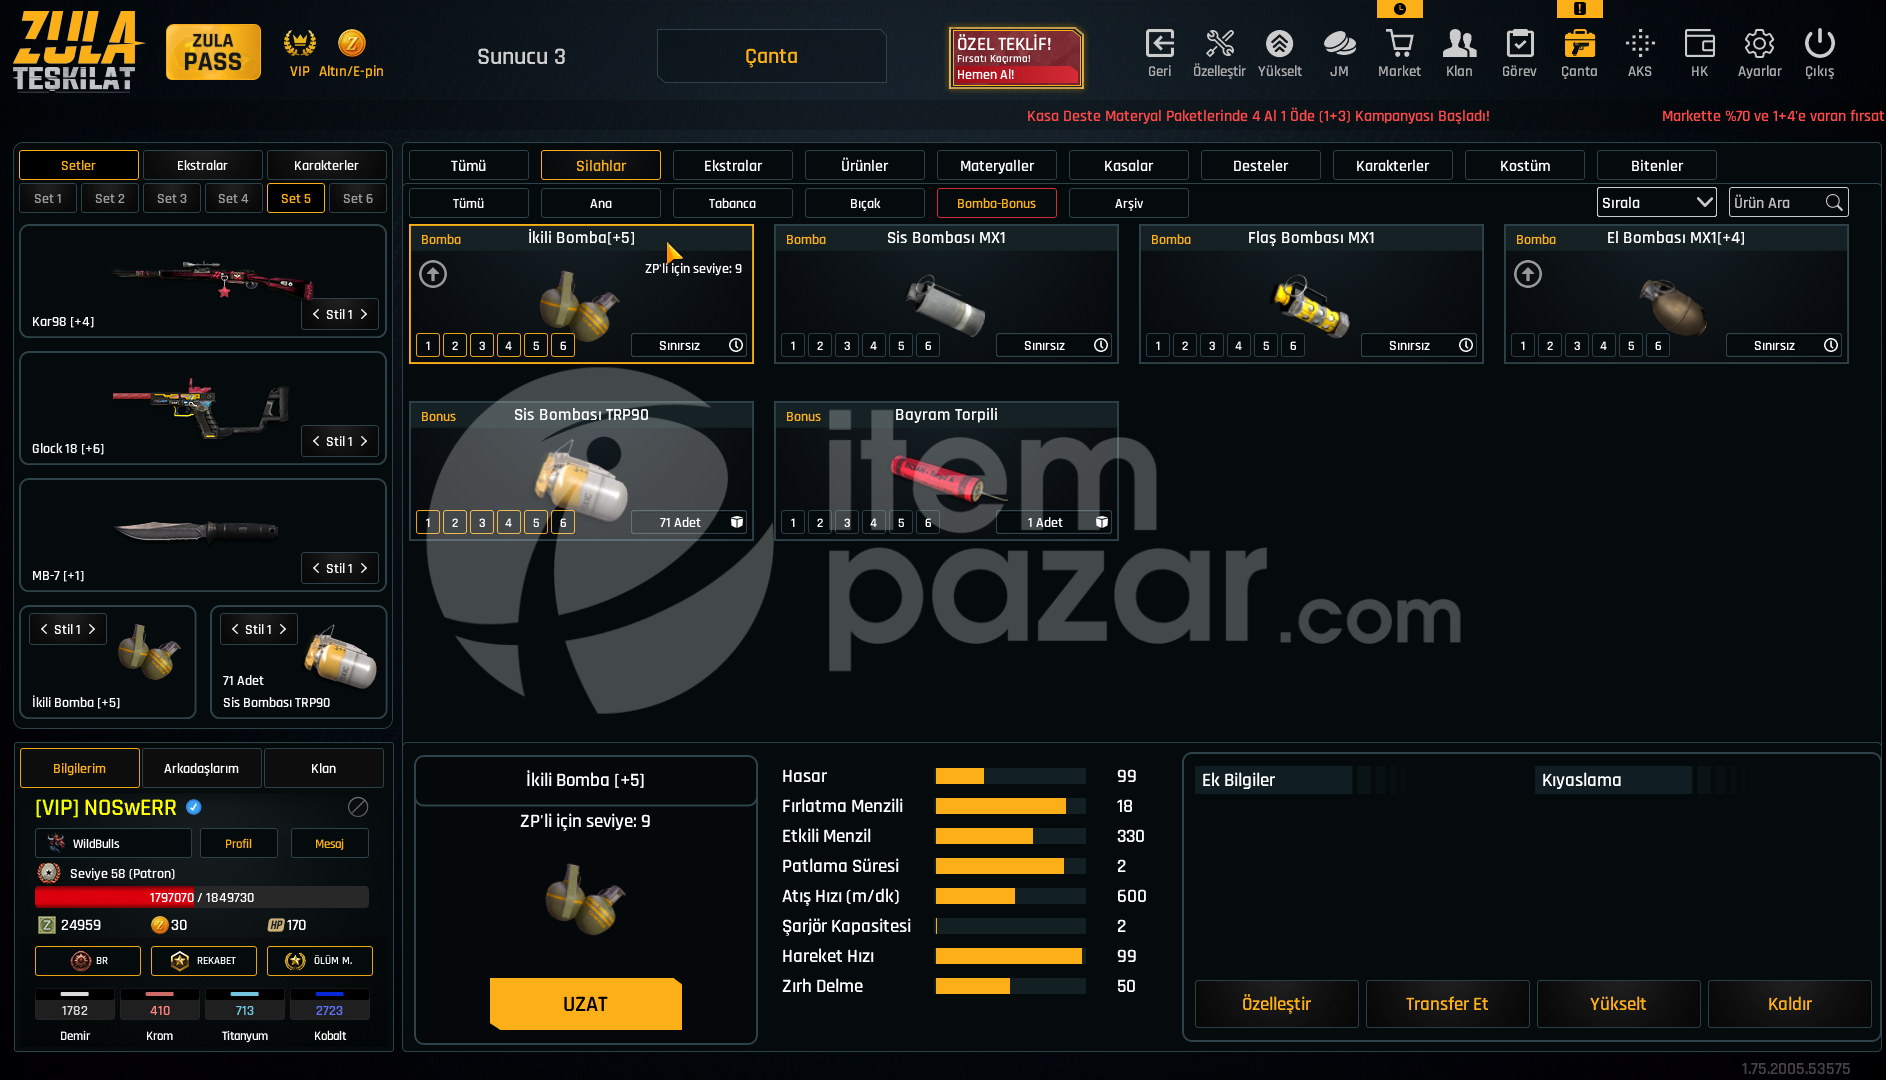The width and height of the screenshot is (1886, 1080).
Task: Open the Klan members icon
Action: (x=1459, y=44)
